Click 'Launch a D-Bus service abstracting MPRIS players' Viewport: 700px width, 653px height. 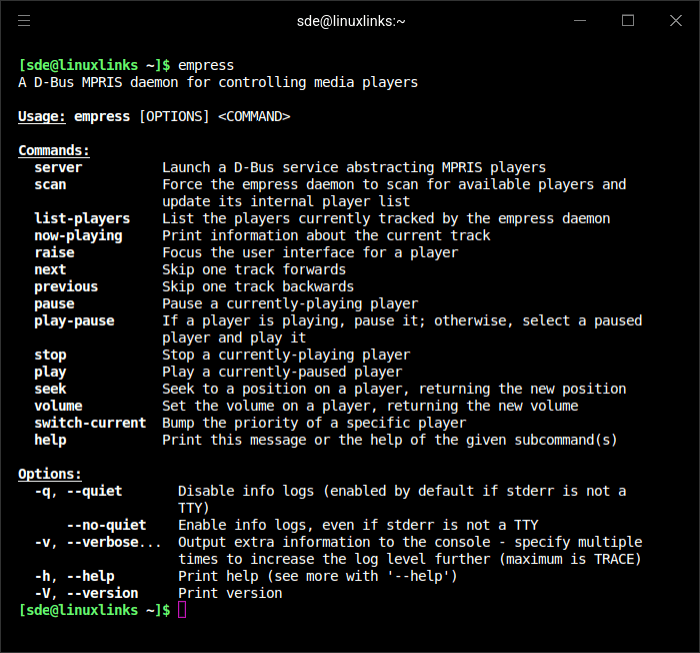pos(354,167)
